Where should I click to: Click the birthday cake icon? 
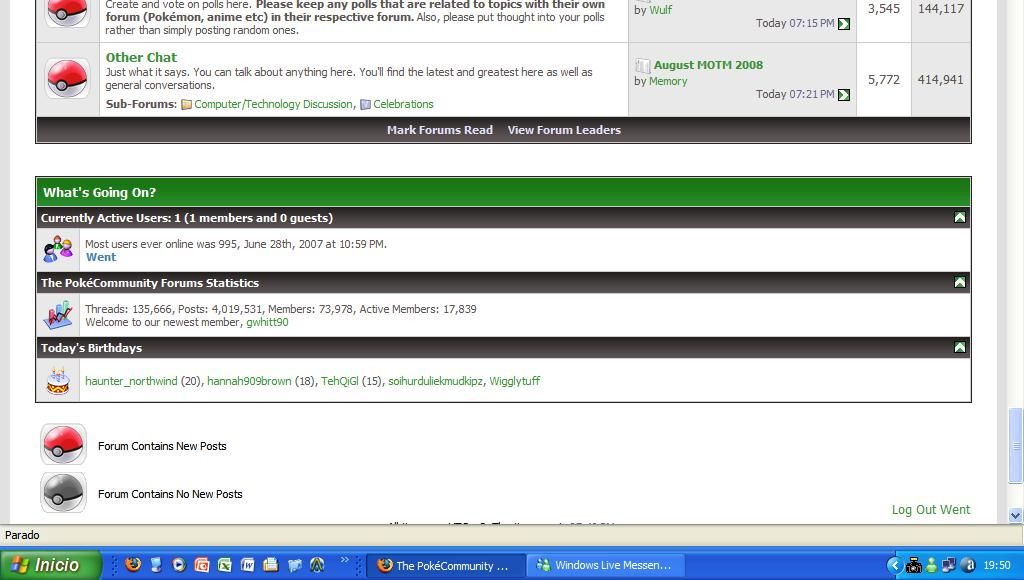[x=58, y=381]
